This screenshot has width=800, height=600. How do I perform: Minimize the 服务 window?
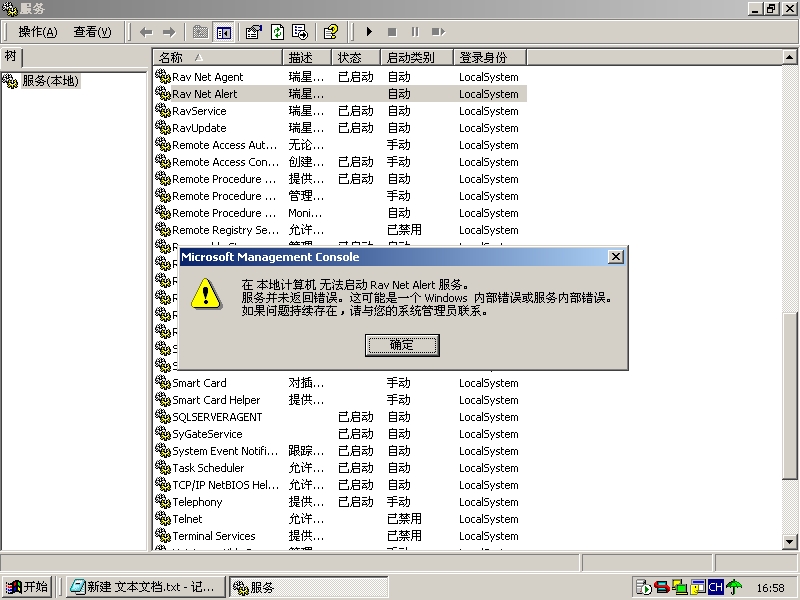pyautogui.click(x=755, y=9)
